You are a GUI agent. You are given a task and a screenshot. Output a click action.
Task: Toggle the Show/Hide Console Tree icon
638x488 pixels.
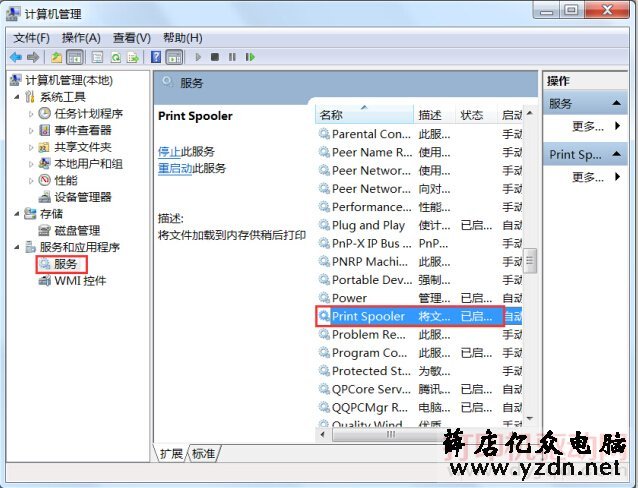tap(75, 57)
